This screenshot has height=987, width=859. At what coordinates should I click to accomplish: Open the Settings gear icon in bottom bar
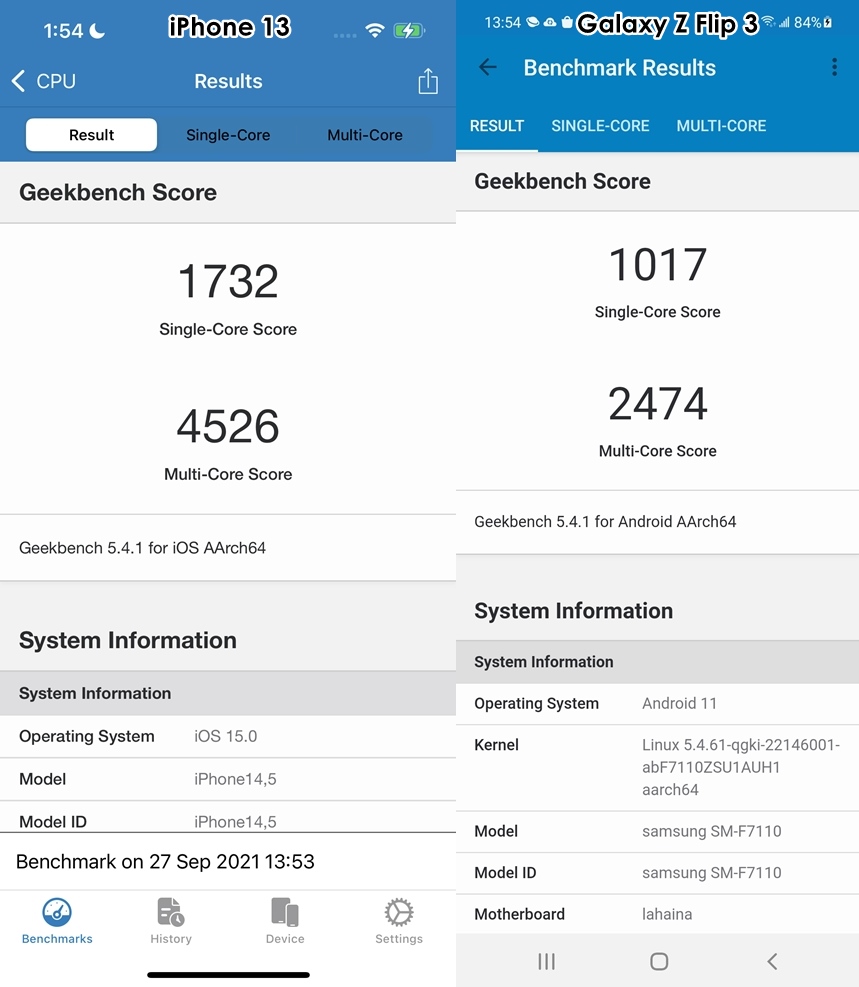click(399, 913)
